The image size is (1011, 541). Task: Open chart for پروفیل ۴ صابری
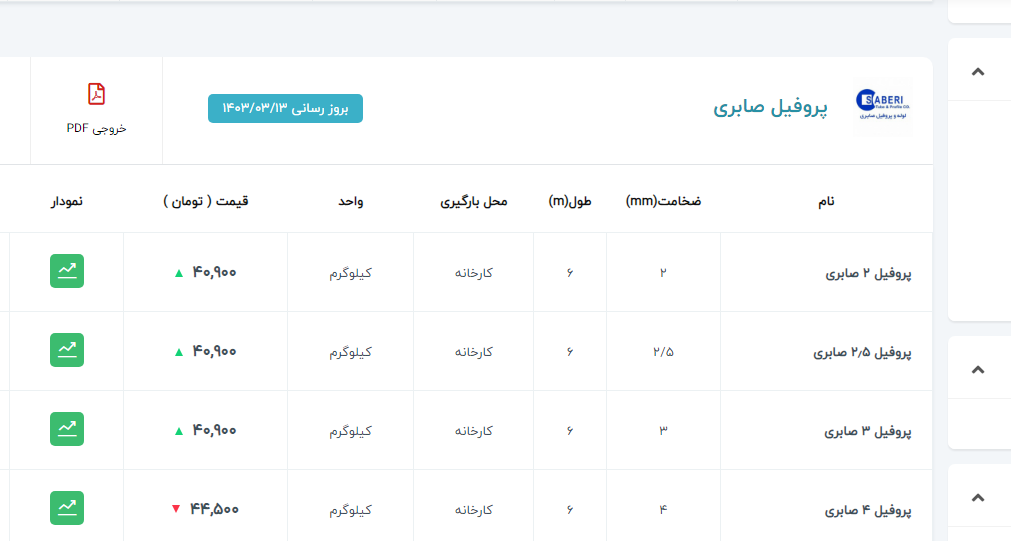point(67,508)
